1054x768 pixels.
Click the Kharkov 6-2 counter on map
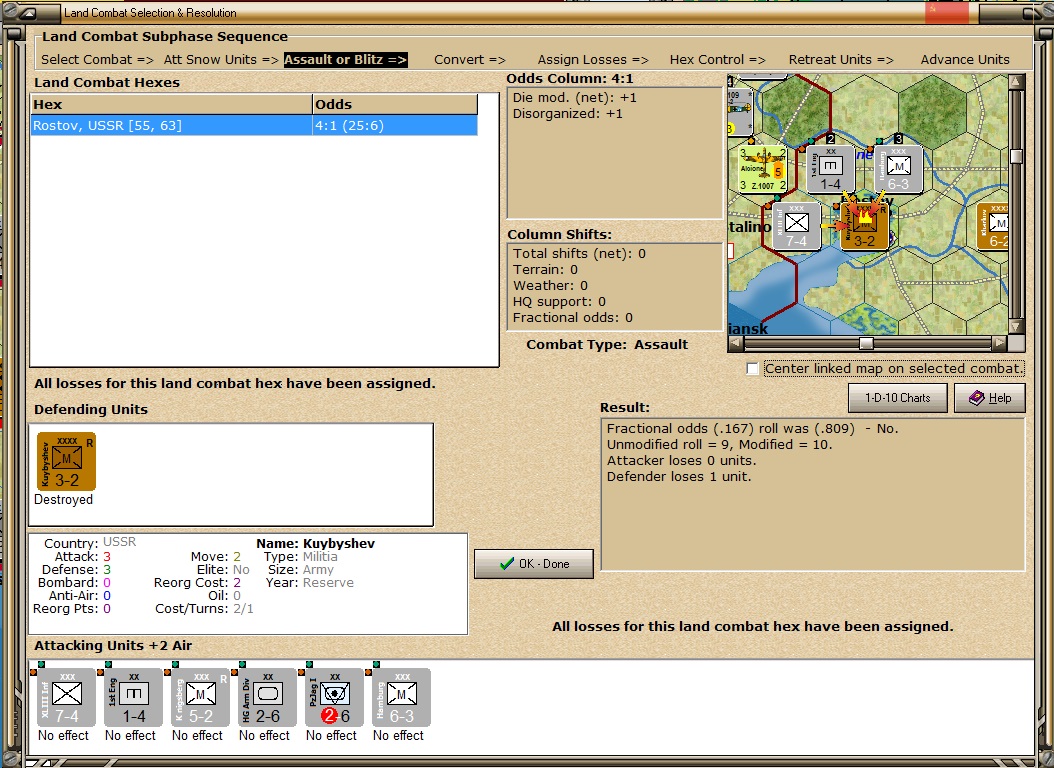point(993,226)
